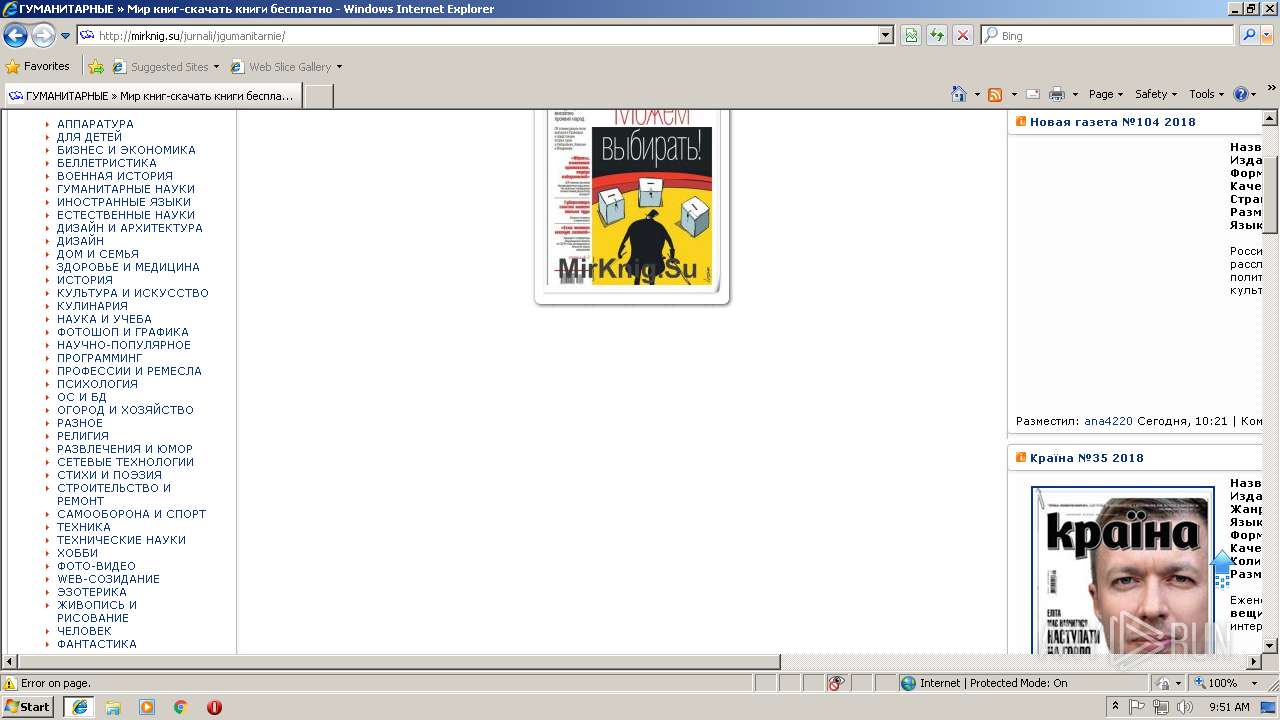Open the Новая газета №104 2018 title
Viewport: 1280px width, 720px height.
click(1113, 122)
